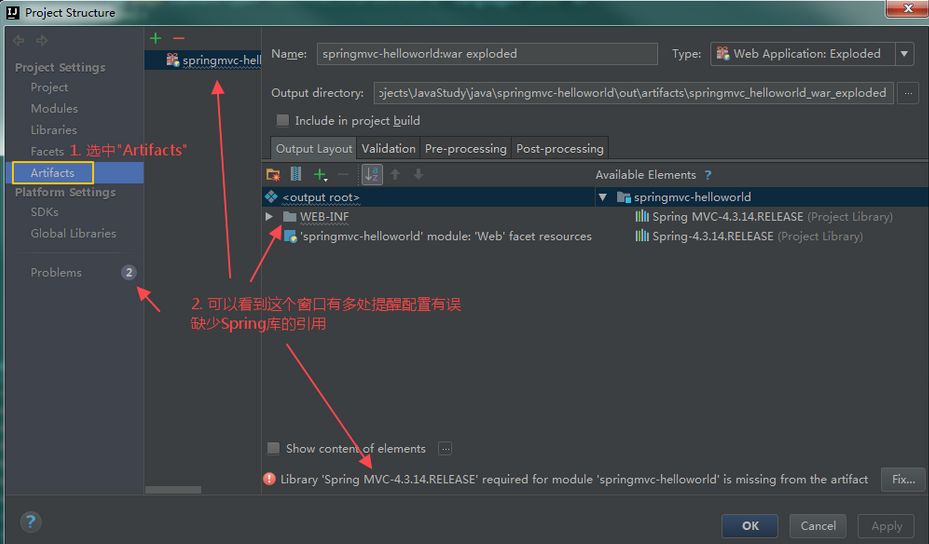Select the Artifacts settings section

click(x=53, y=172)
